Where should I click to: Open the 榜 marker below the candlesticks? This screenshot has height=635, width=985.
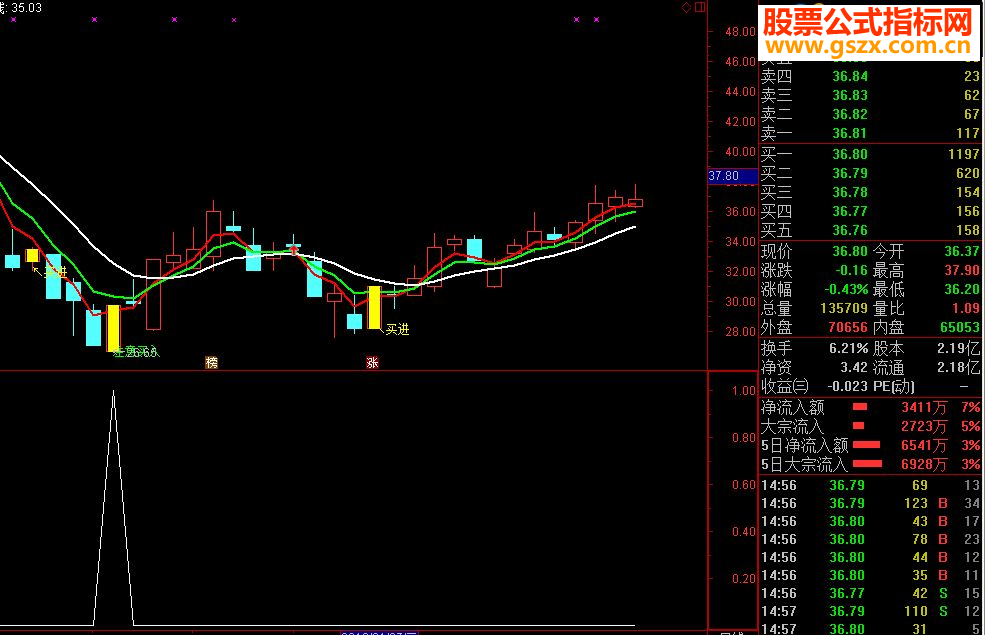click(212, 362)
